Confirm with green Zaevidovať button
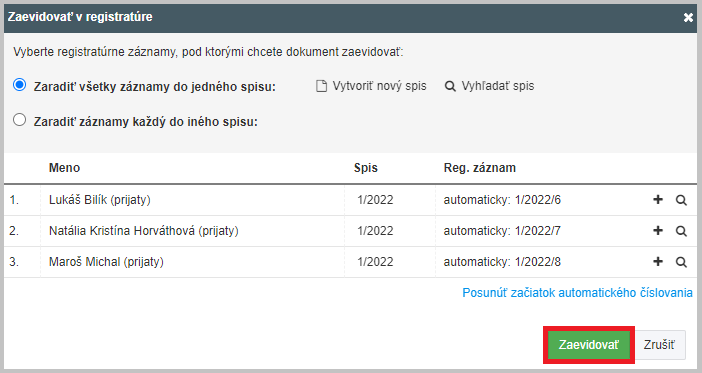 pos(589,345)
